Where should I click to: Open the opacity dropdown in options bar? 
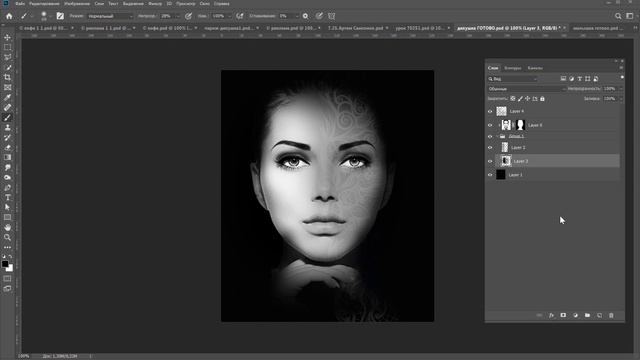[x=178, y=16]
